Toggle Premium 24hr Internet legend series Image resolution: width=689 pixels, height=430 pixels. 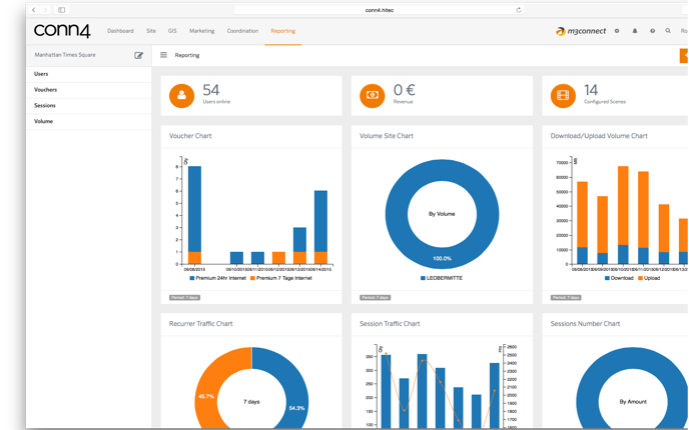[x=218, y=278]
